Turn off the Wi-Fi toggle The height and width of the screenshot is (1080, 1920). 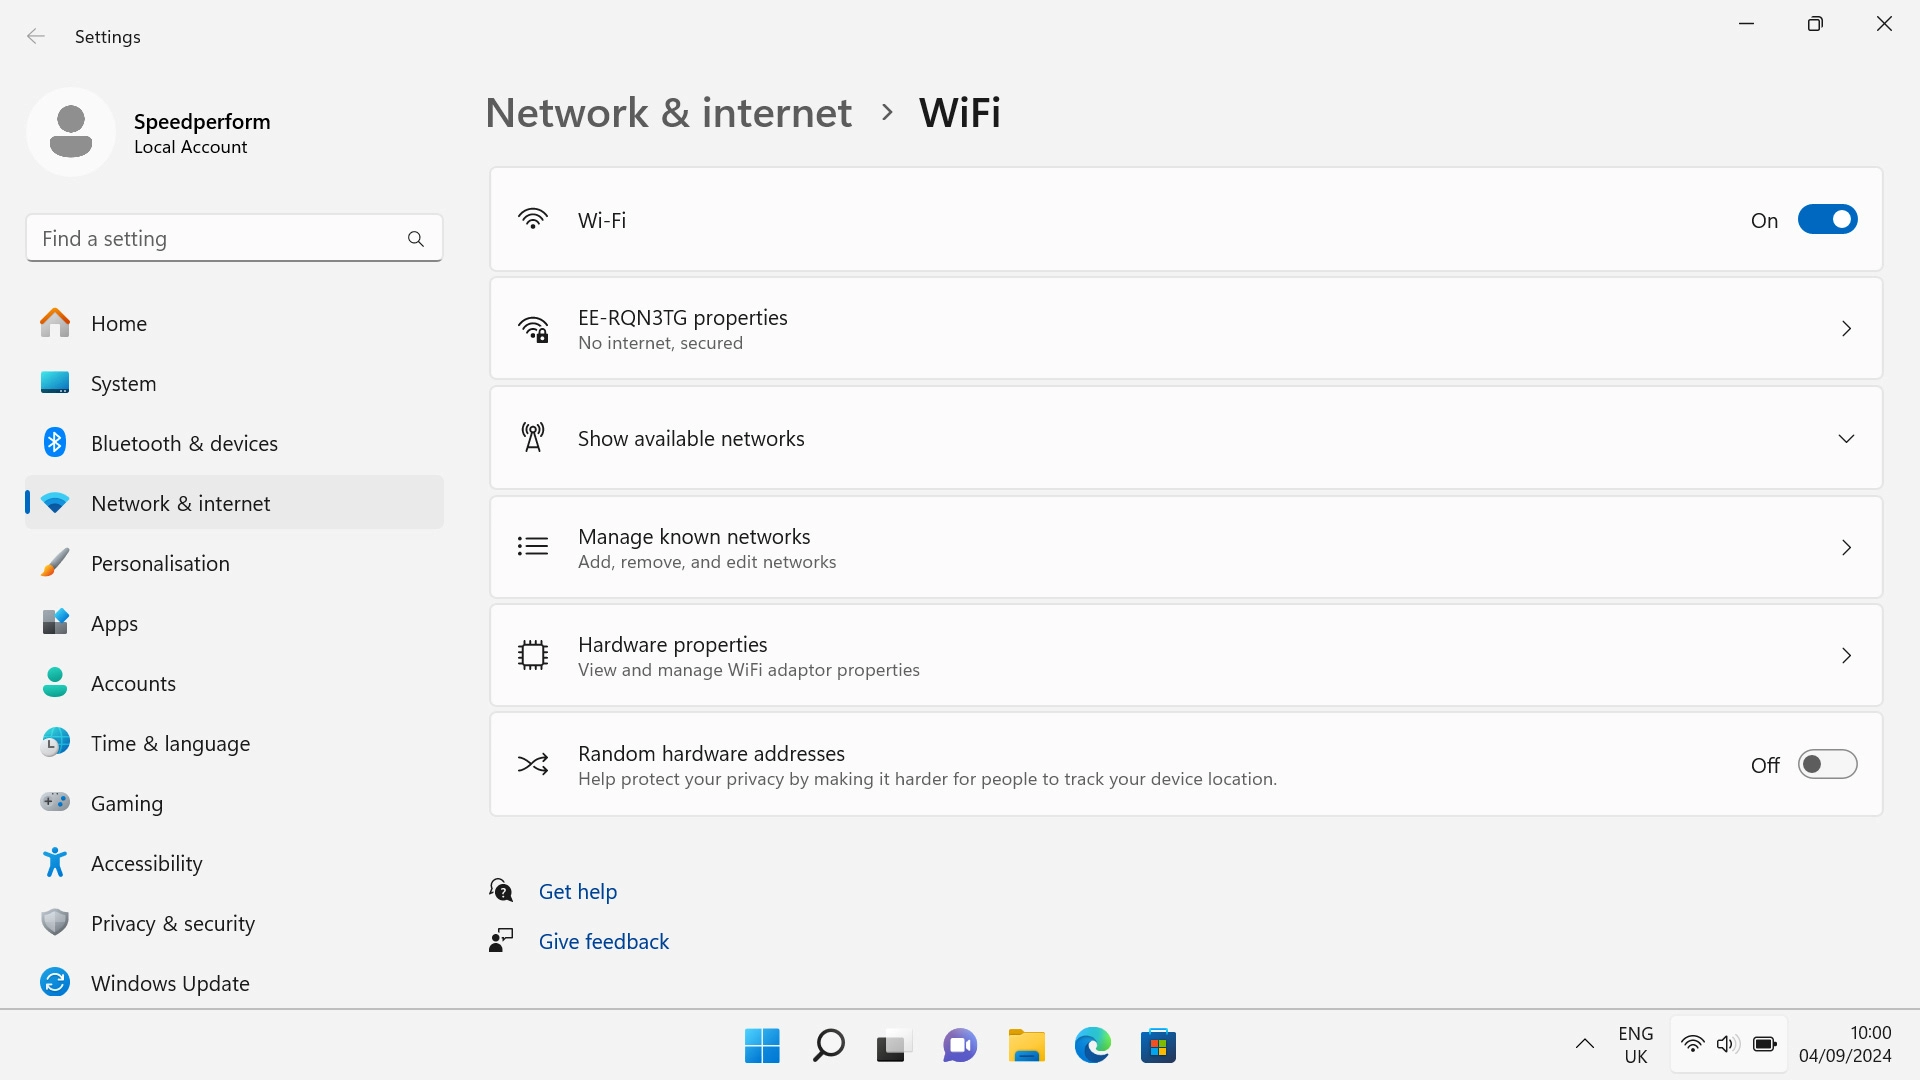click(1827, 219)
